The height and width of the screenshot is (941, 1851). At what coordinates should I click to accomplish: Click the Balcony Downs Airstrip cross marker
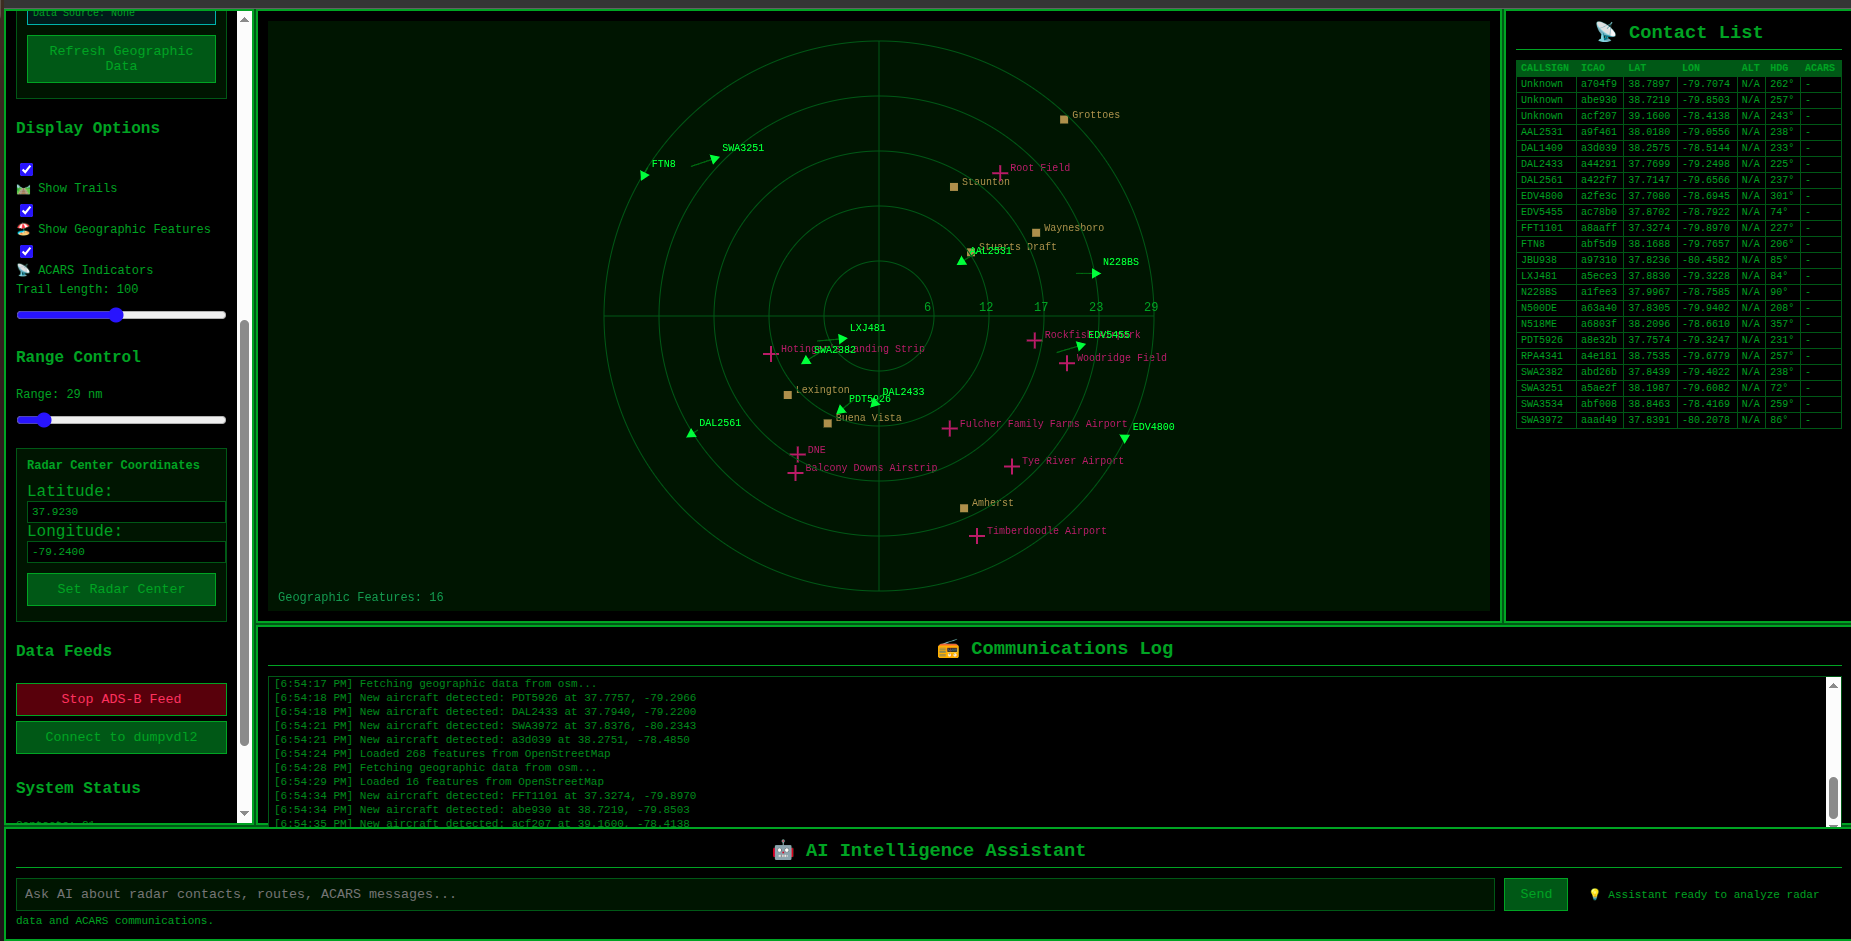coord(795,473)
